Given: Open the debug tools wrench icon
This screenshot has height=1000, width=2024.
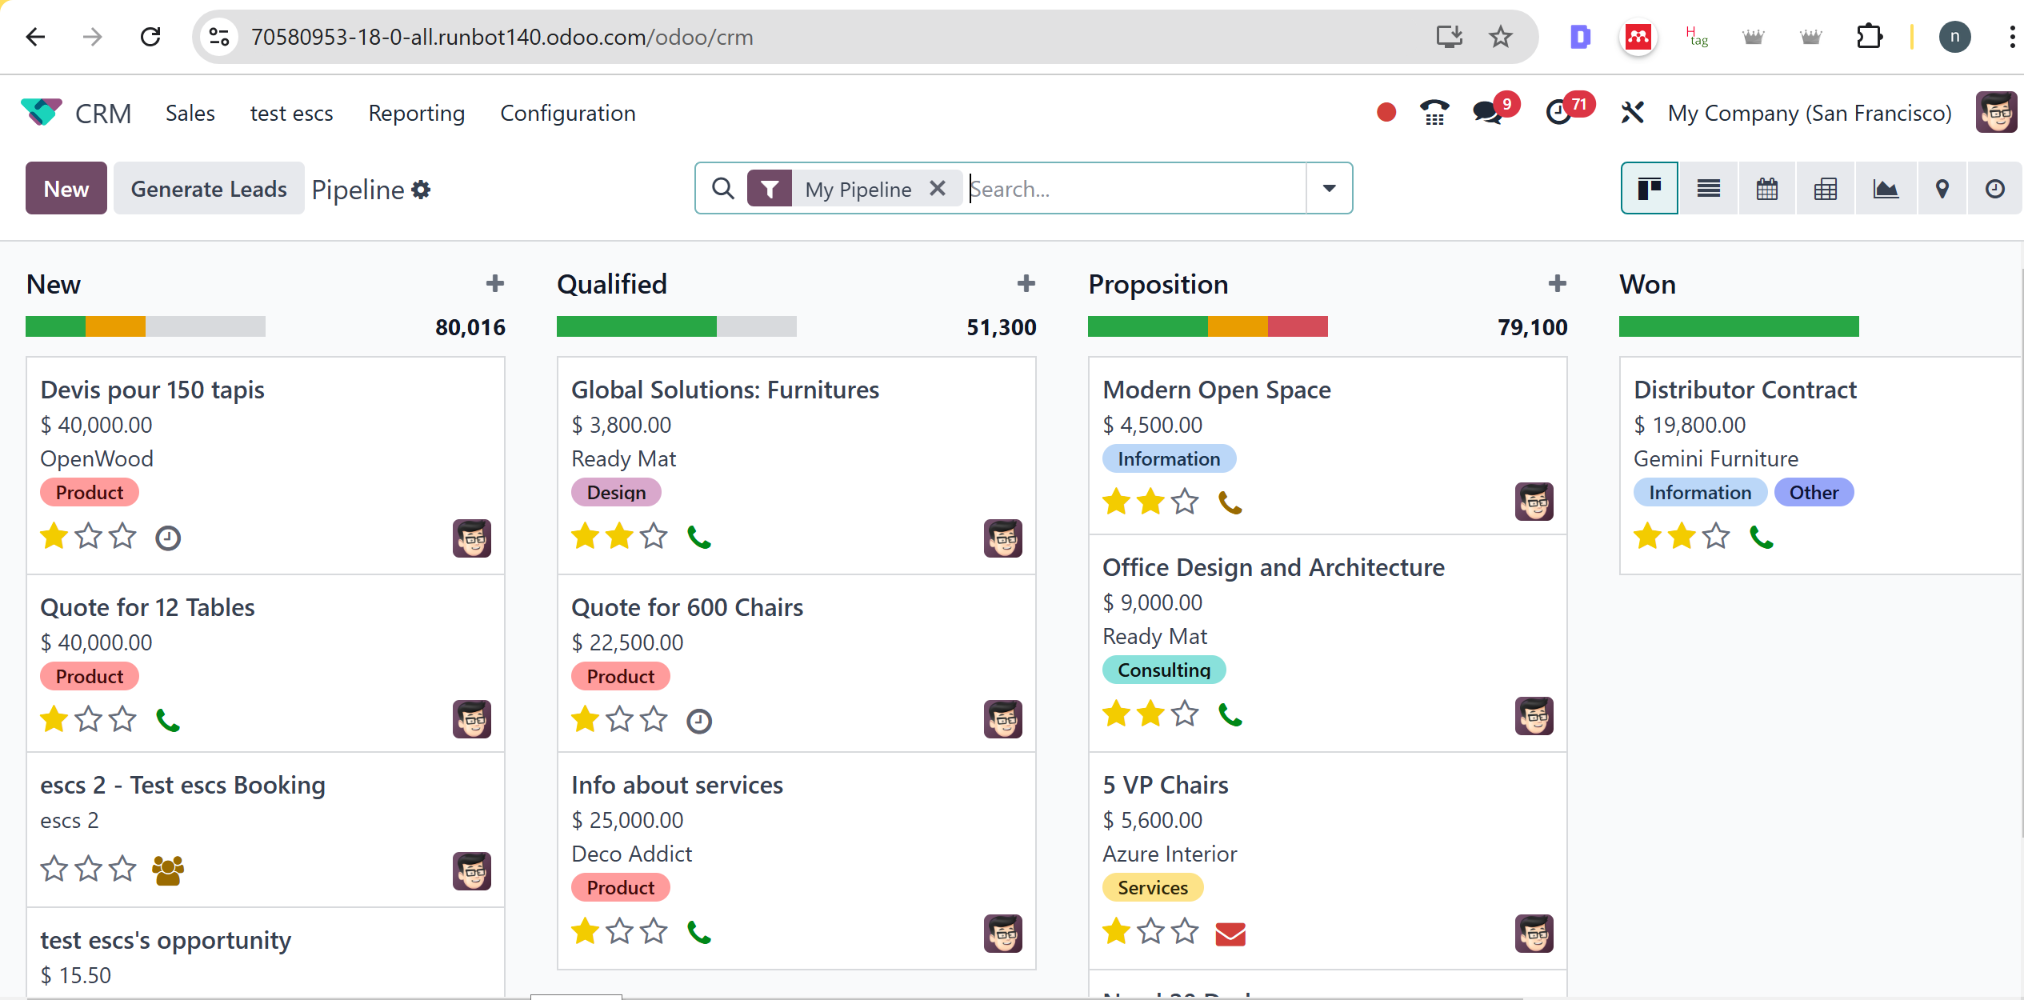Looking at the screenshot, I should (1632, 113).
